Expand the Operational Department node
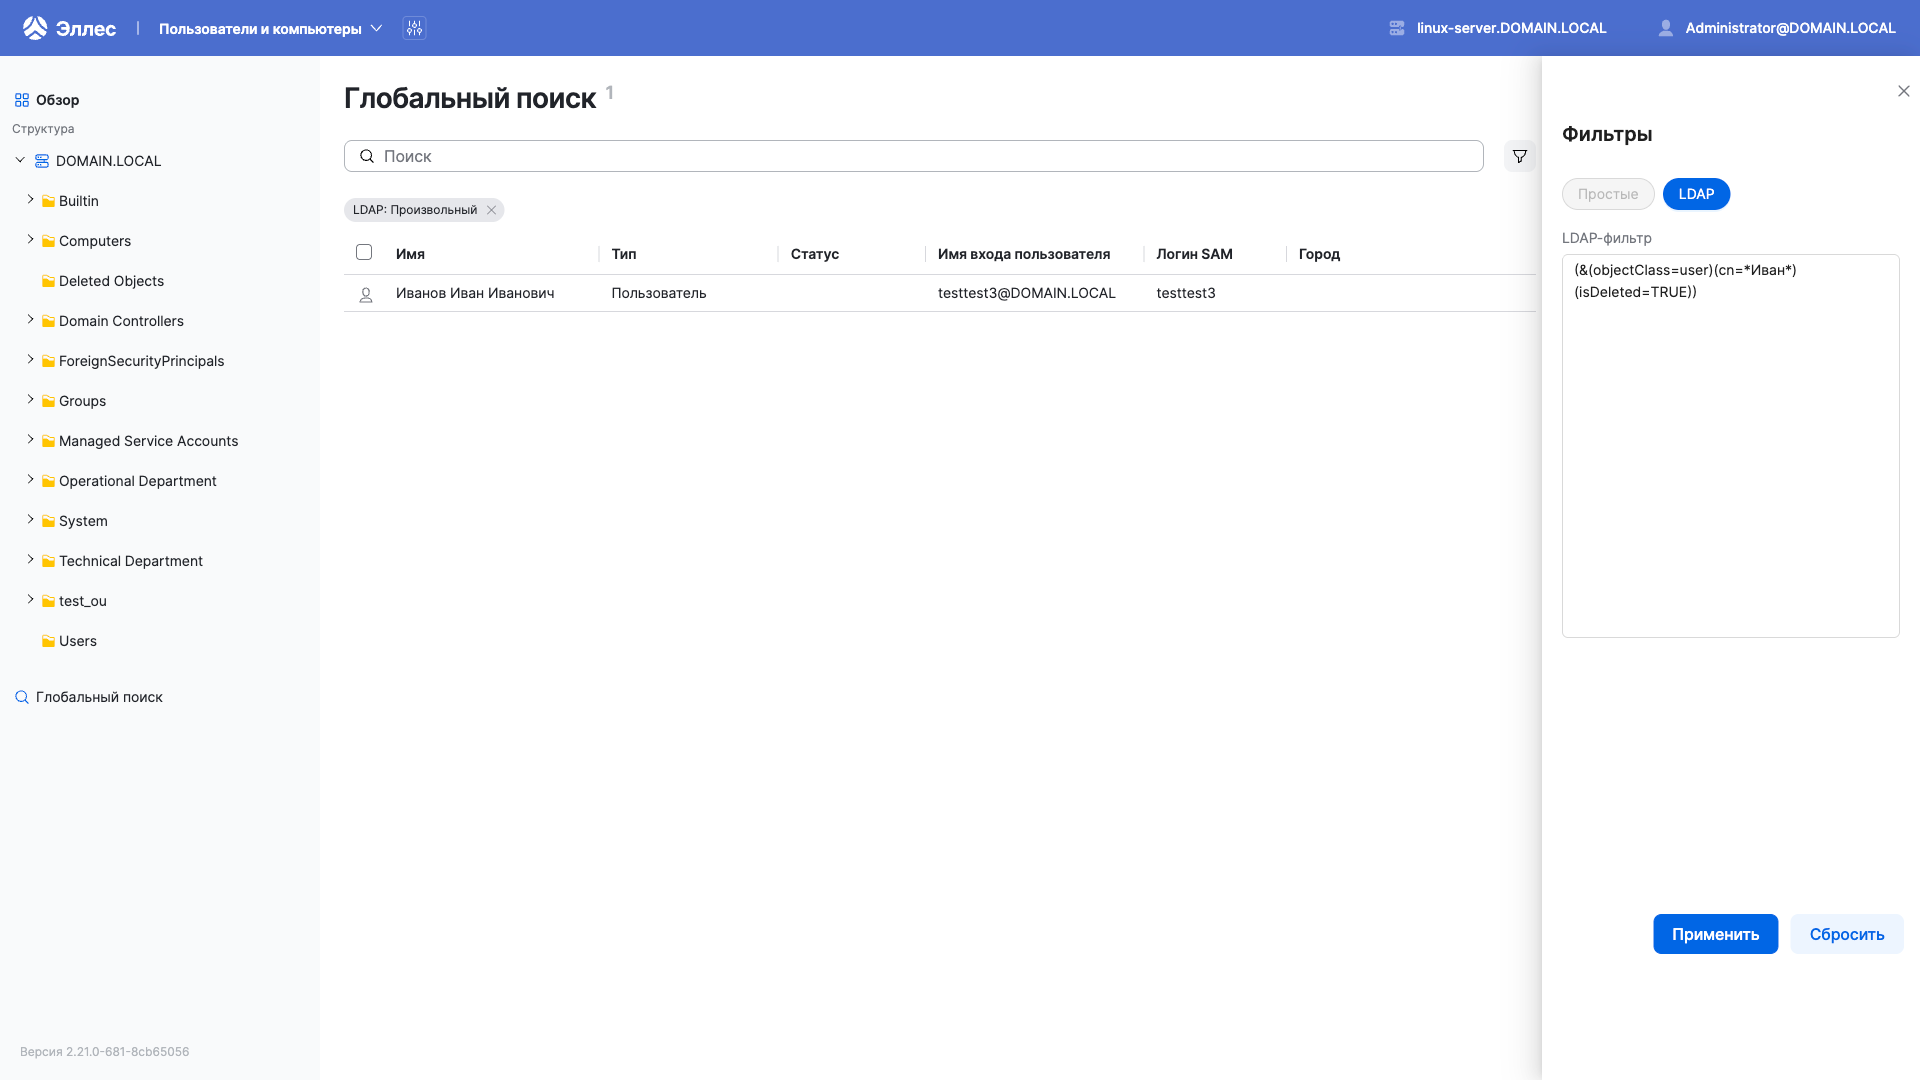 (31, 480)
